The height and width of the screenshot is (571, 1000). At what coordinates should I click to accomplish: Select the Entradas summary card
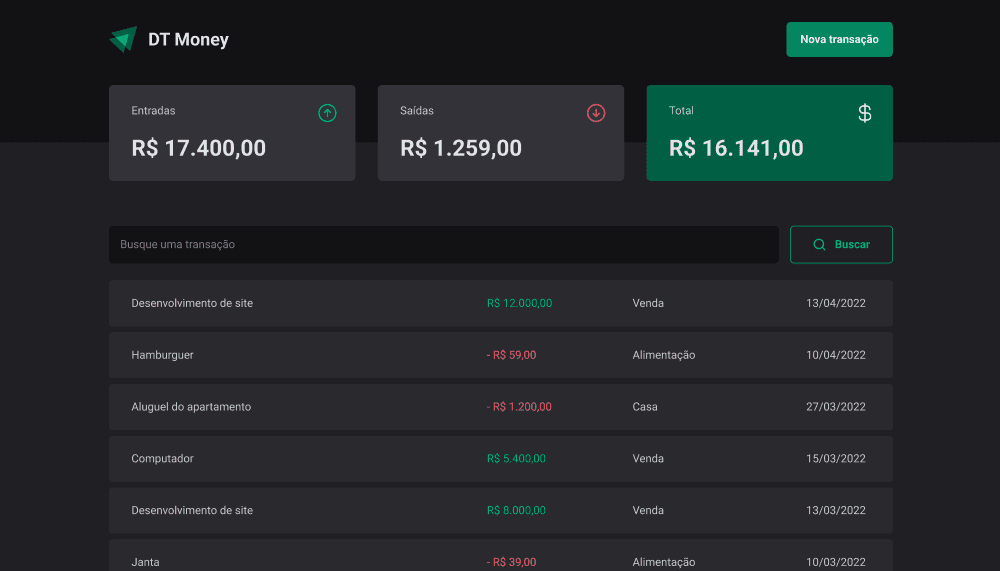232,133
